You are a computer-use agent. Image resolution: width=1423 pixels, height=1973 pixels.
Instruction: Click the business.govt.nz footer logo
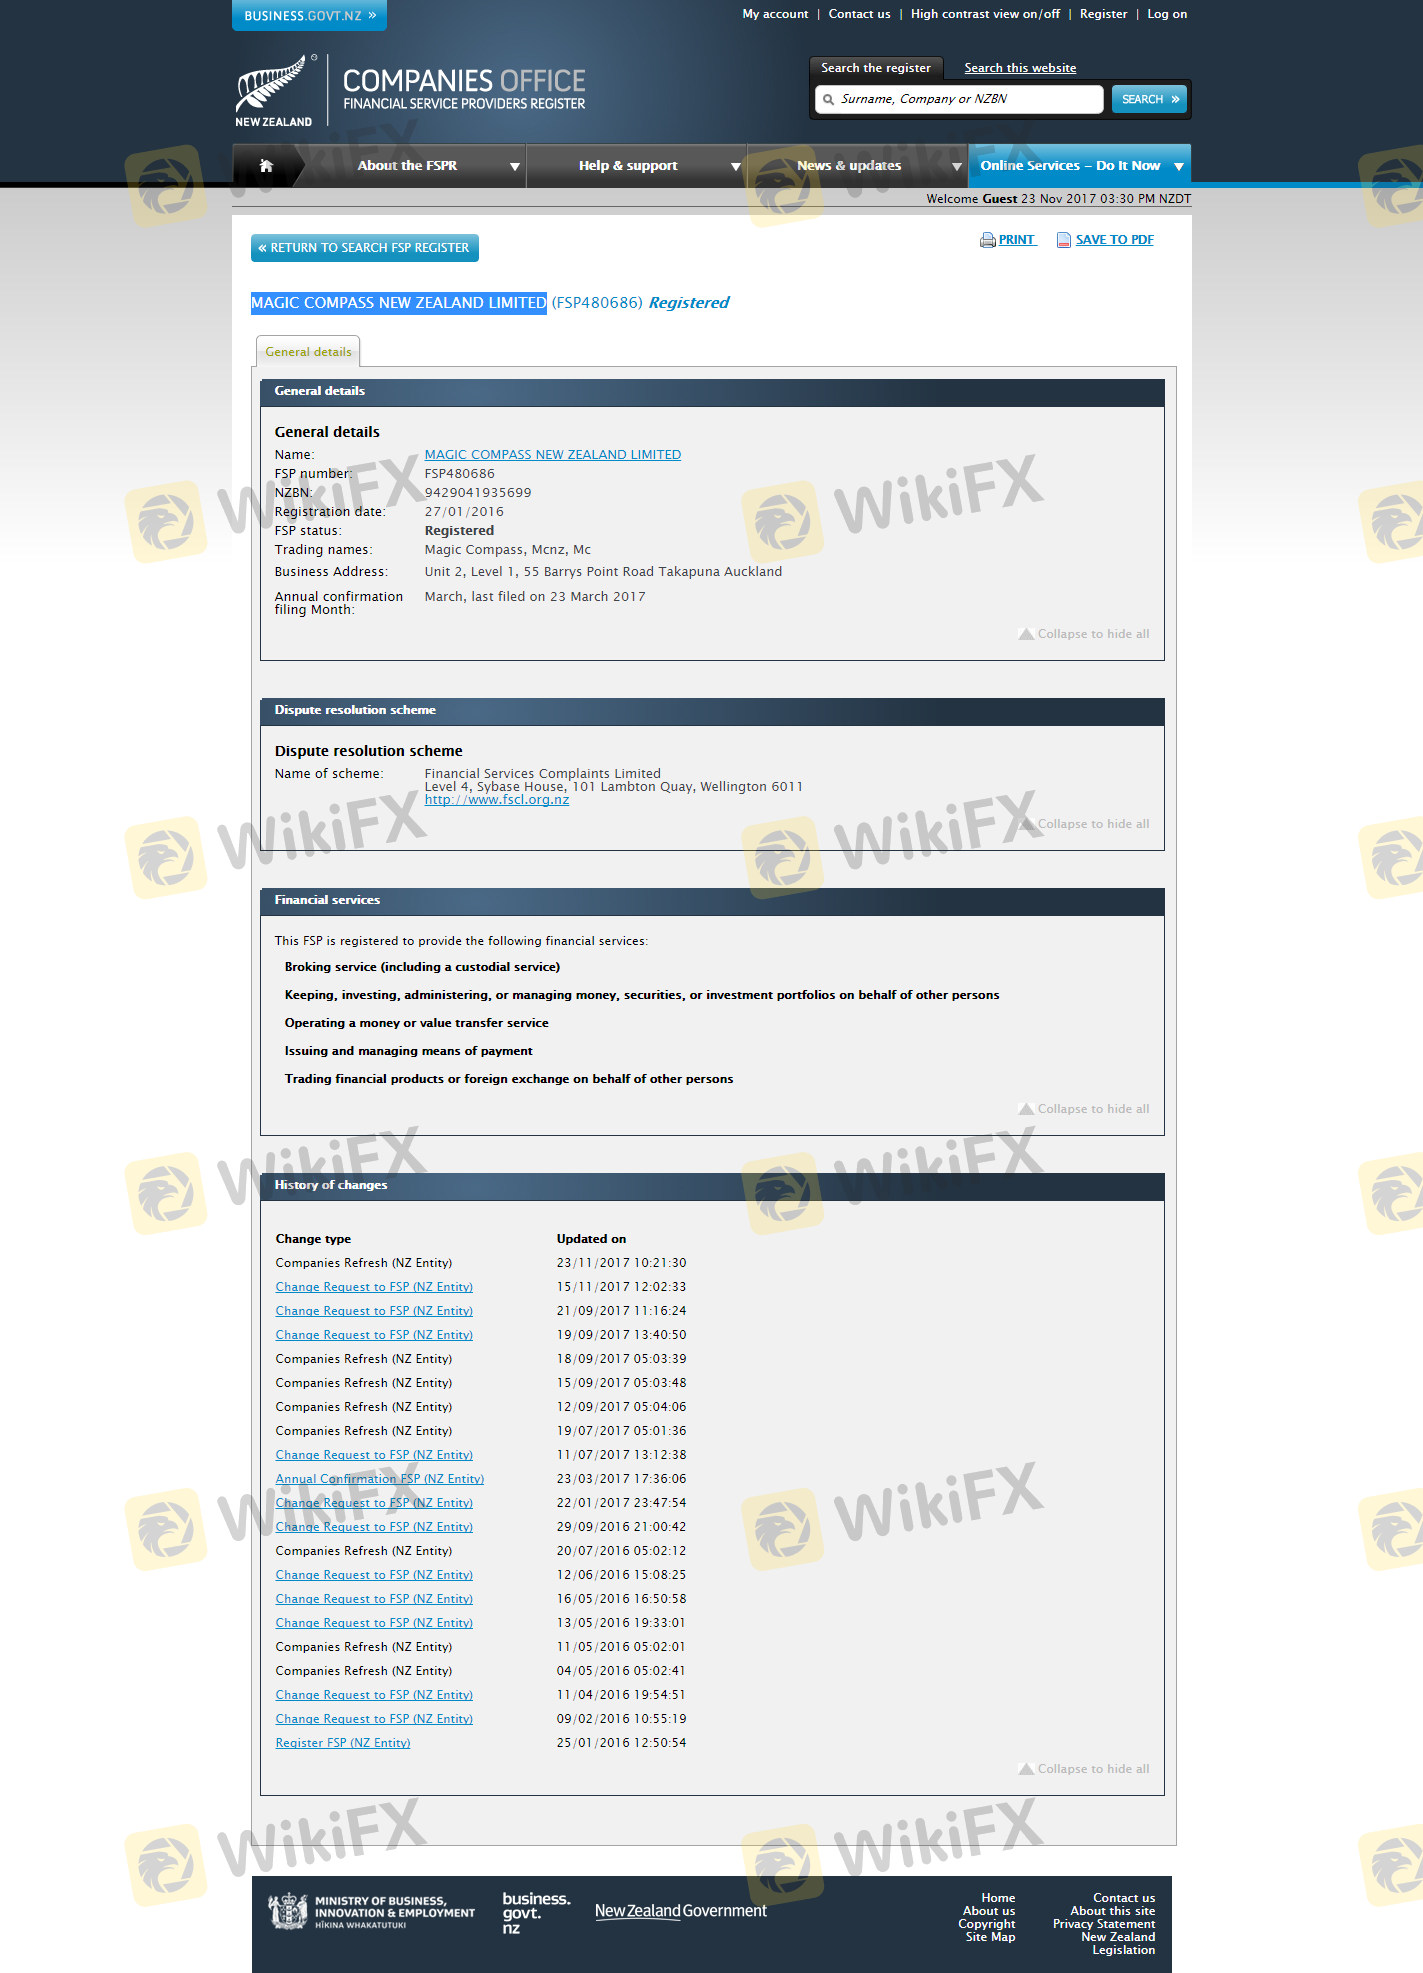(535, 1912)
